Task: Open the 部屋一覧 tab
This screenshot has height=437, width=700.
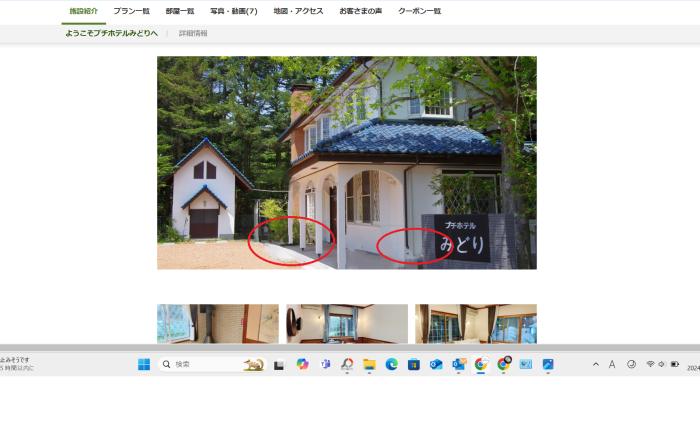Action: [x=180, y=11]
